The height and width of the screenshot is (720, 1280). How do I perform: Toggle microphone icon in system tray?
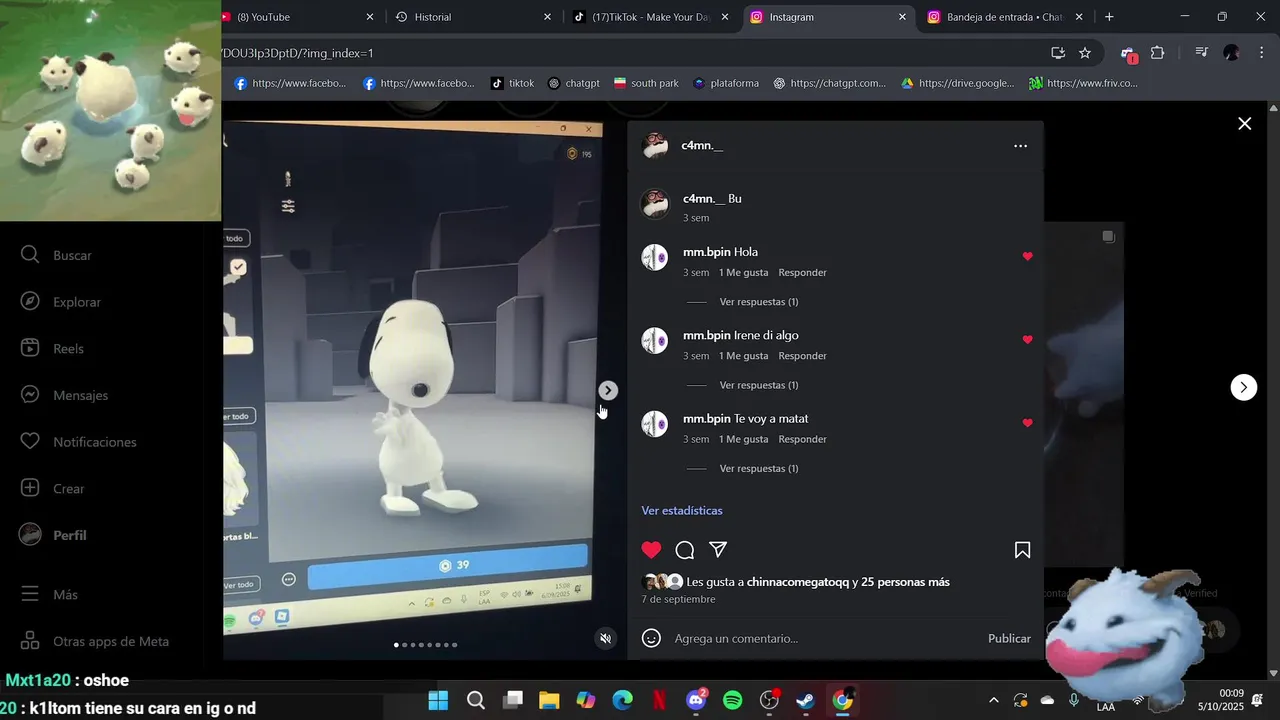[1074, 701]
